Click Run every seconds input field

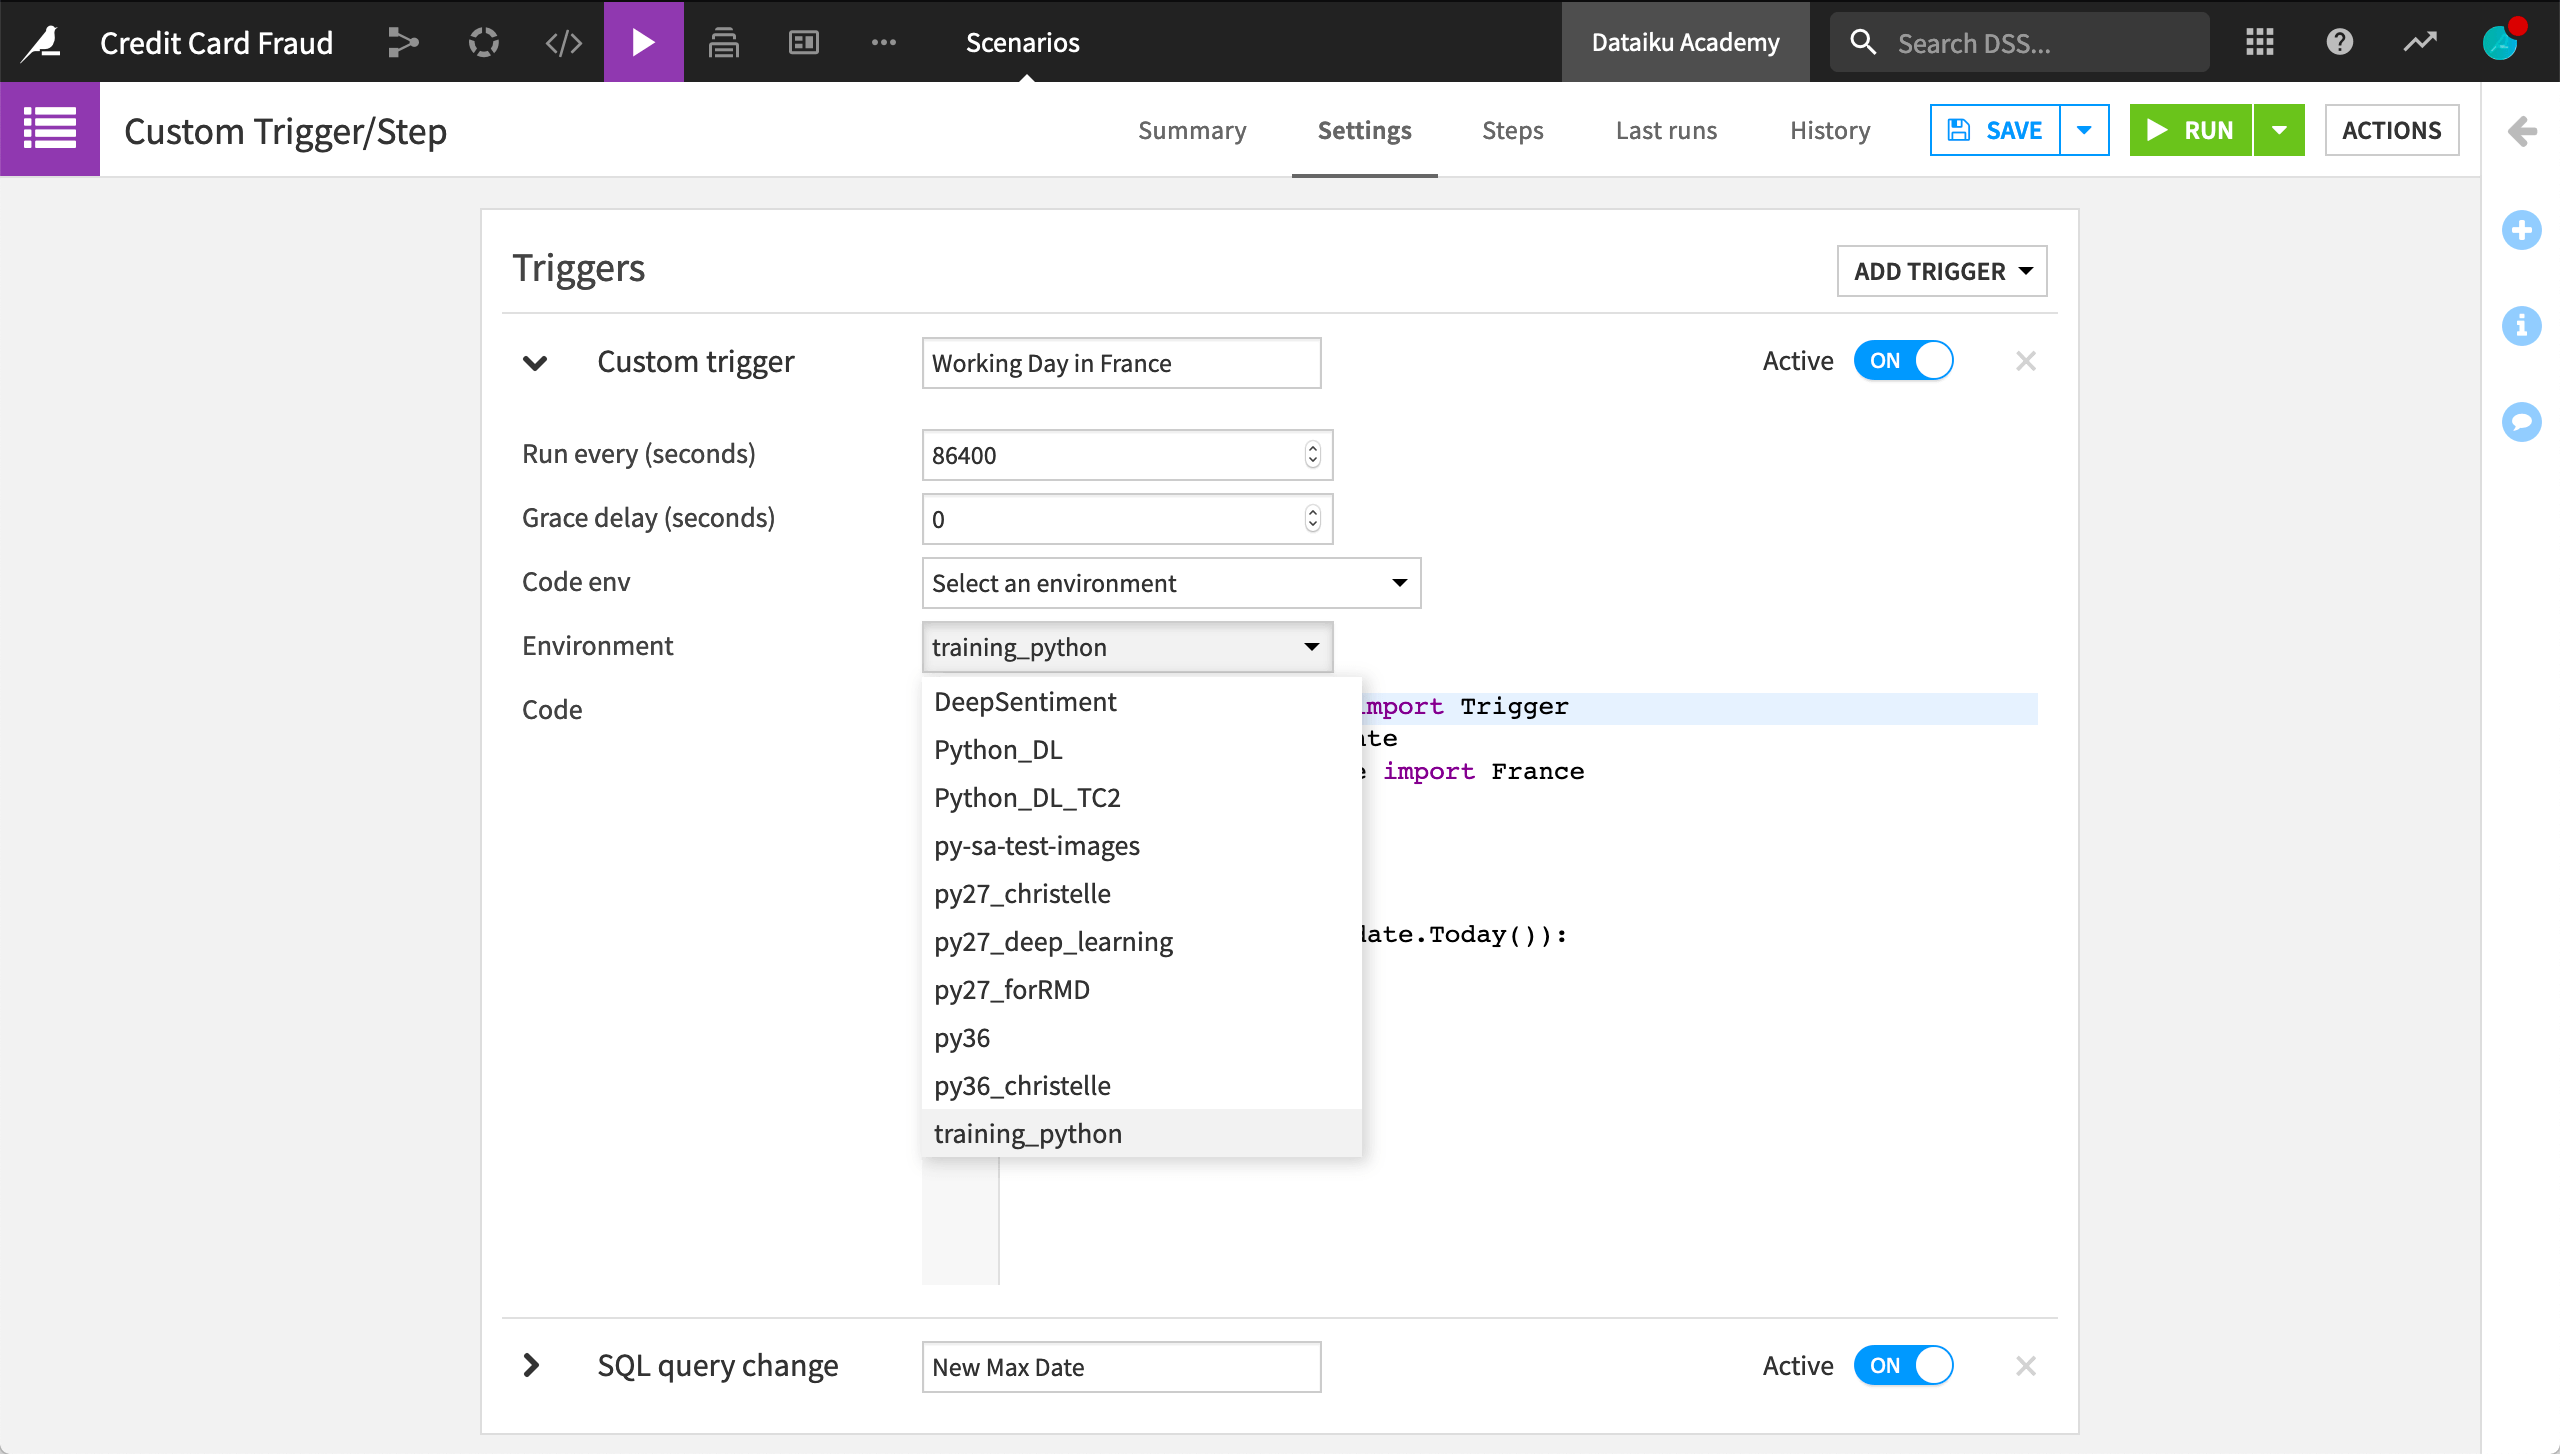coord(1124,455)
